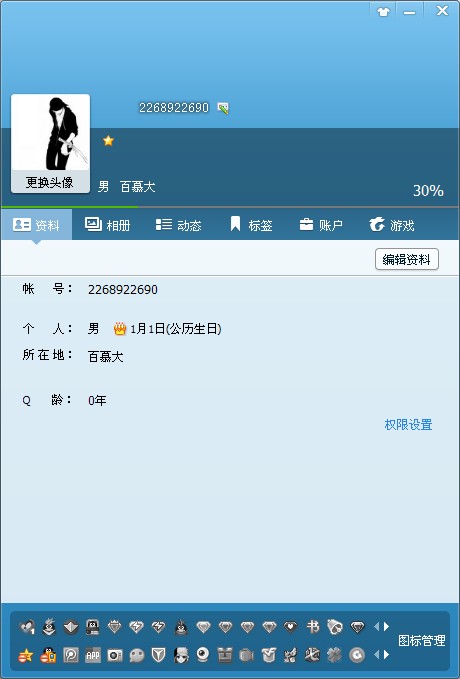Open the skin changer shirt icon
The height and width of the screenshot is (679, 460).
click(383, 11)
